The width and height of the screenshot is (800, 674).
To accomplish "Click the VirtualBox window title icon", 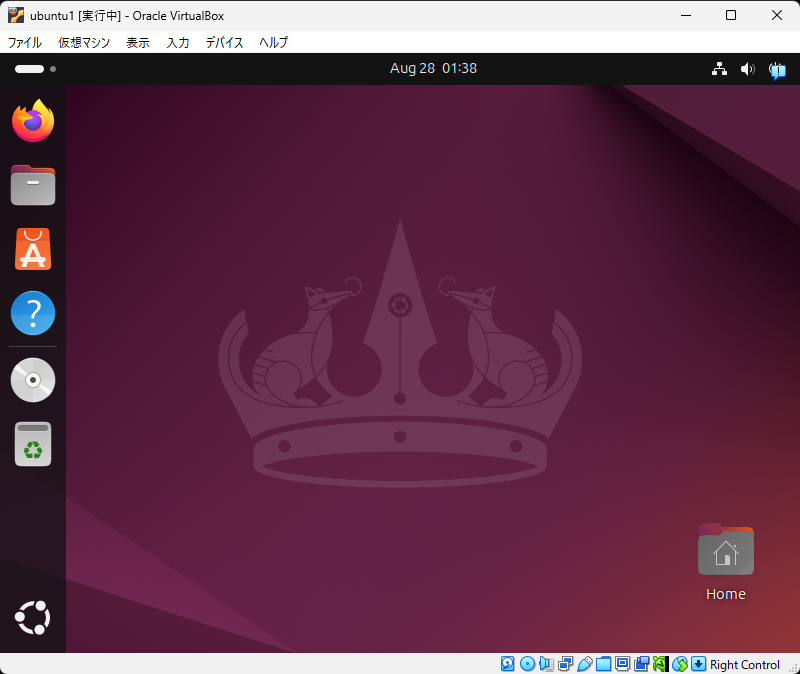I will [x=16, y=15].
